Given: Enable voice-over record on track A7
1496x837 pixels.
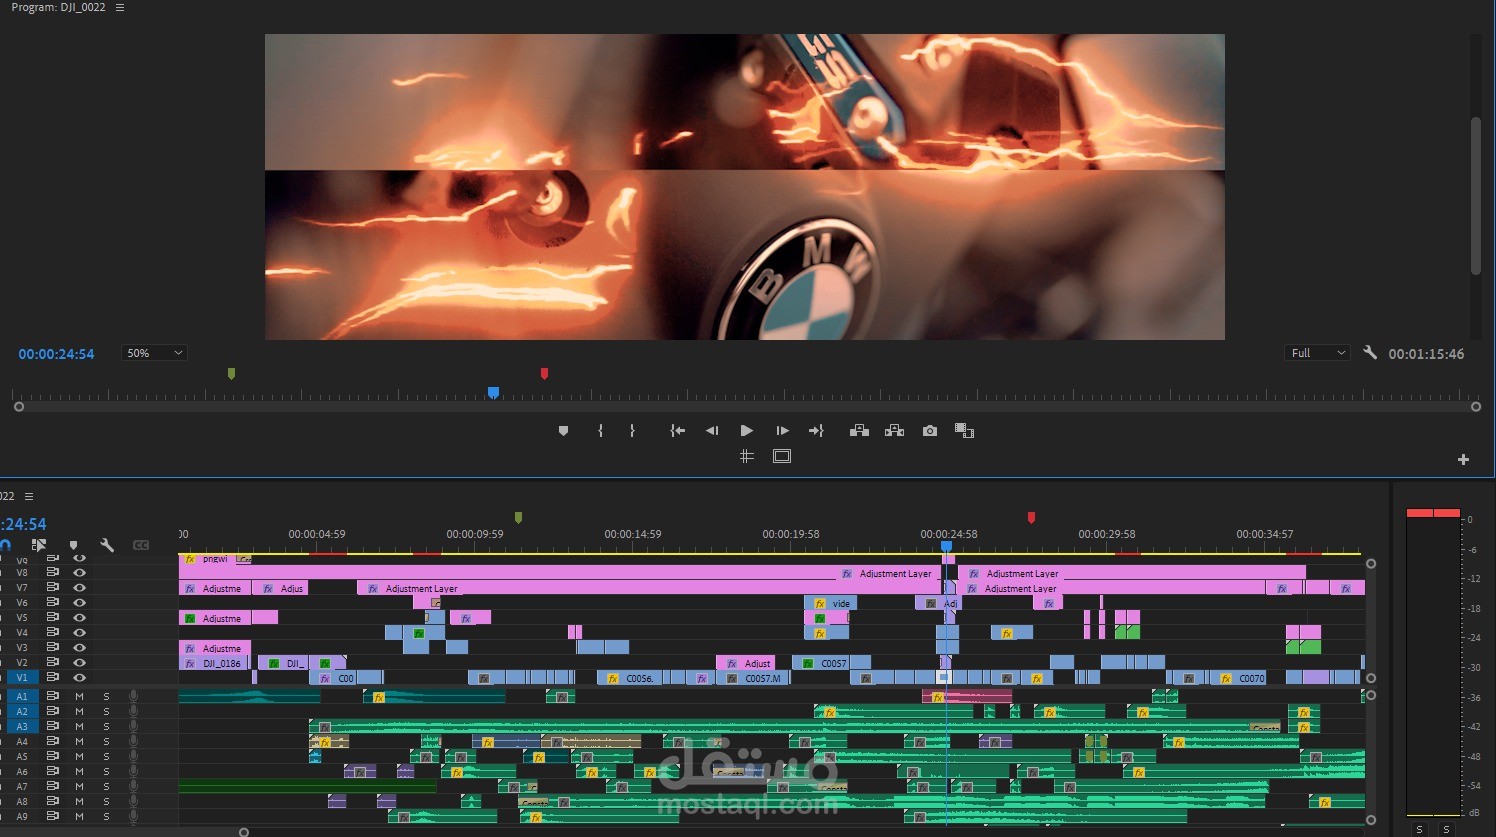Looking at the screenshot, I should (x=133, y=786).
